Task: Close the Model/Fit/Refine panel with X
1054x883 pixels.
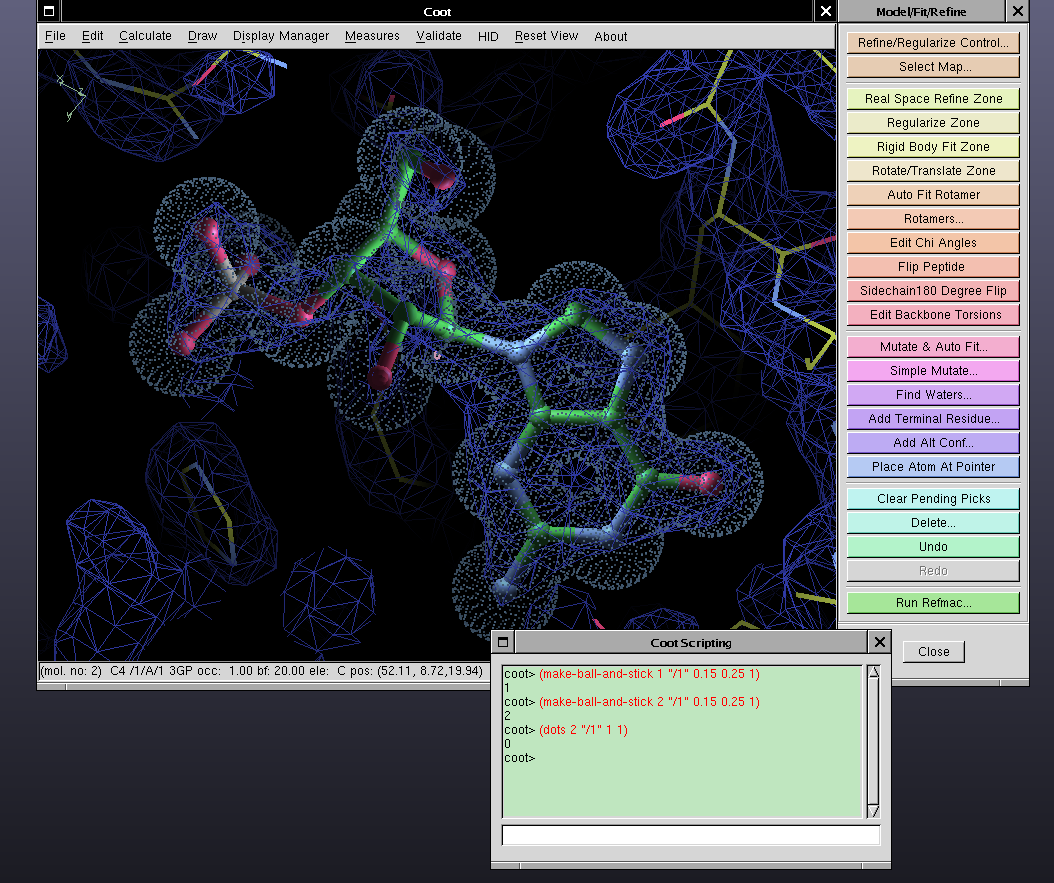Action: pos(1017,12)
